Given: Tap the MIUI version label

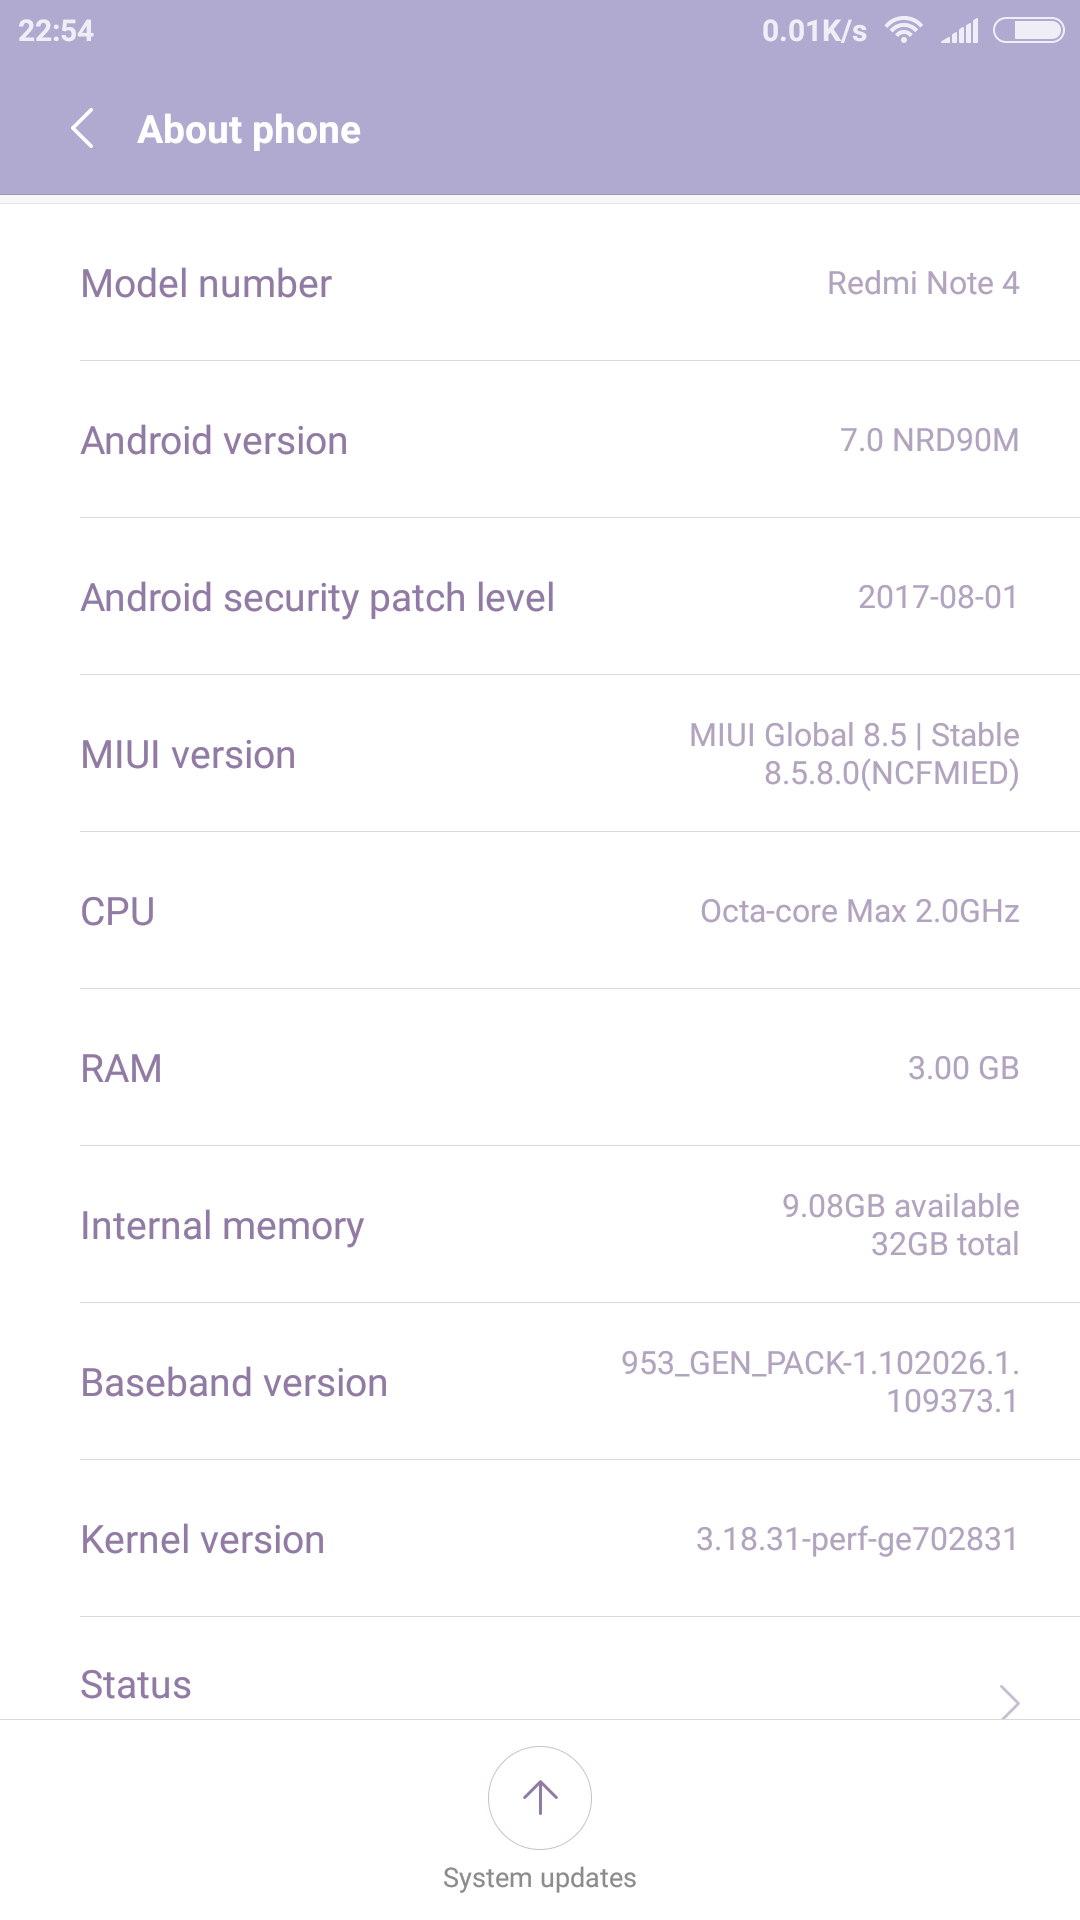Looking at the screenshot, I should (x=188, y=755).
